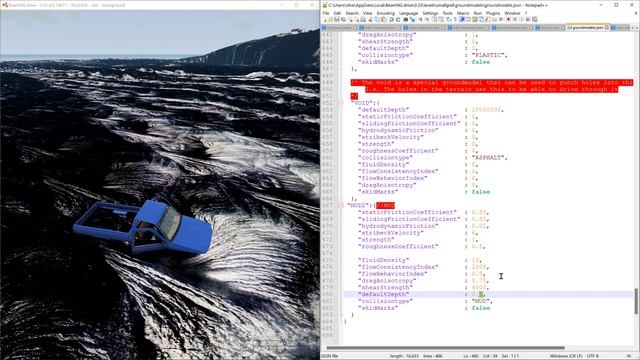Open the Window menu

[512, 13]
